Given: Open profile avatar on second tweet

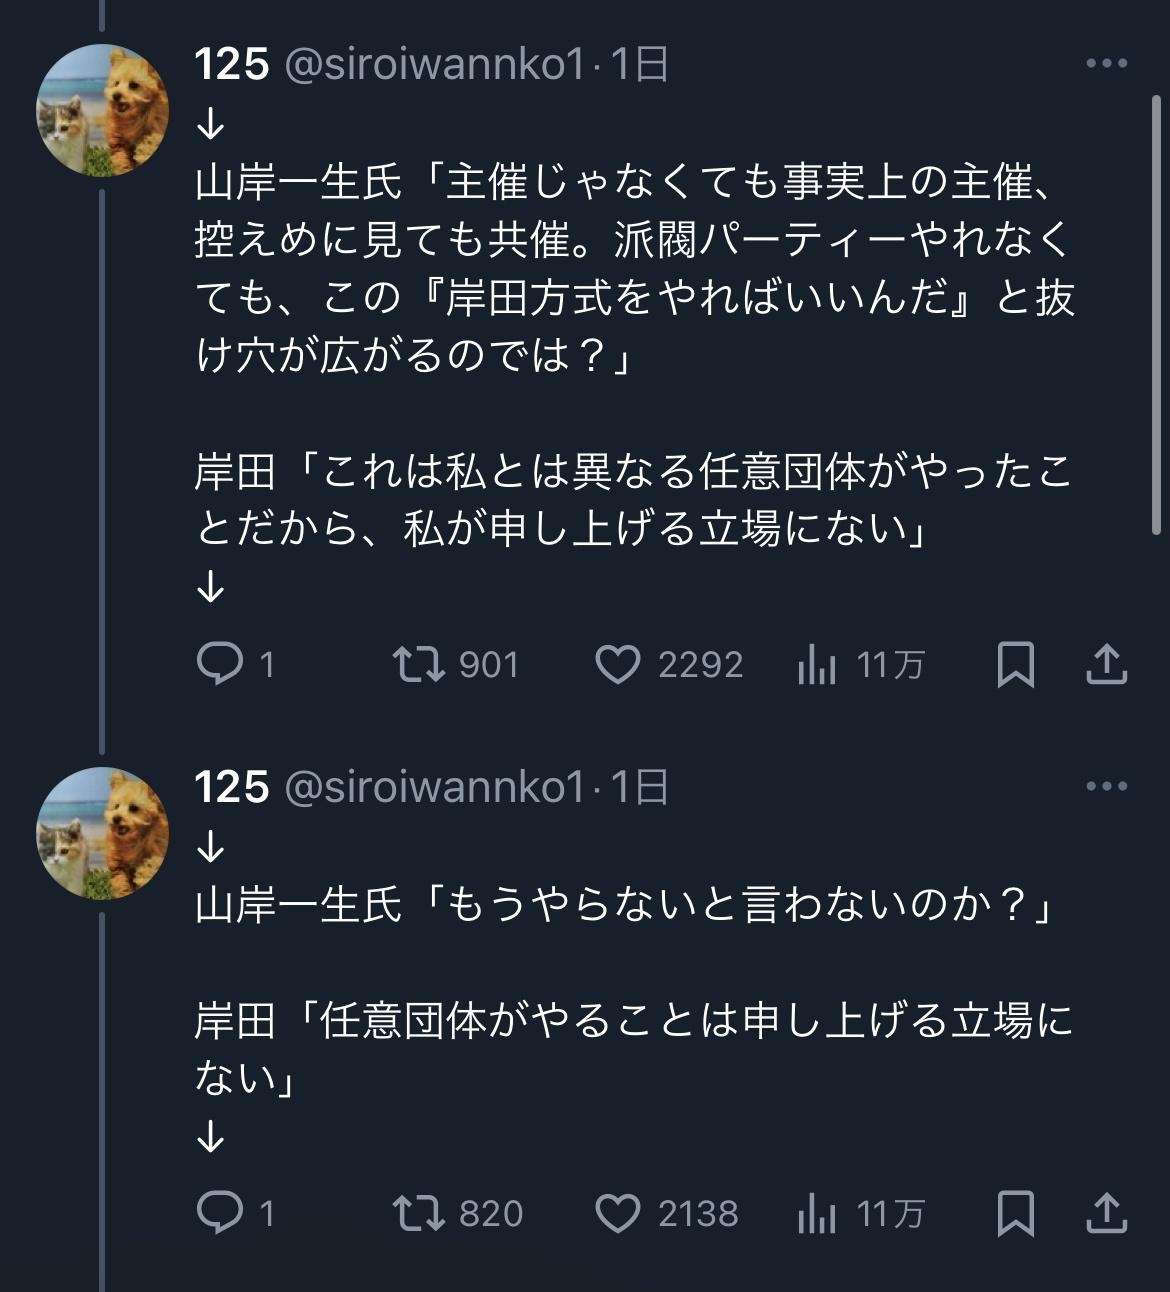Looking at the screenshot, I should [x=102, y=833].
